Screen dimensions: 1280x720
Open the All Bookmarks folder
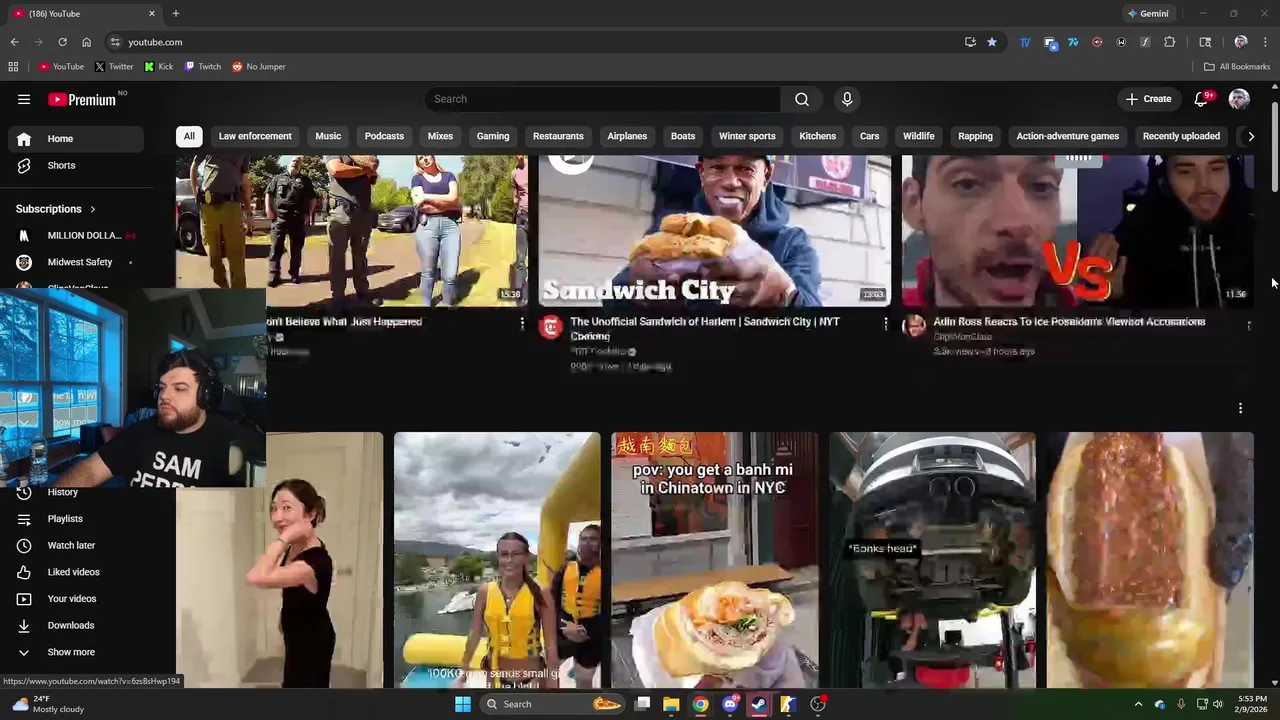pyautogui.click(x=1237, y=67)
